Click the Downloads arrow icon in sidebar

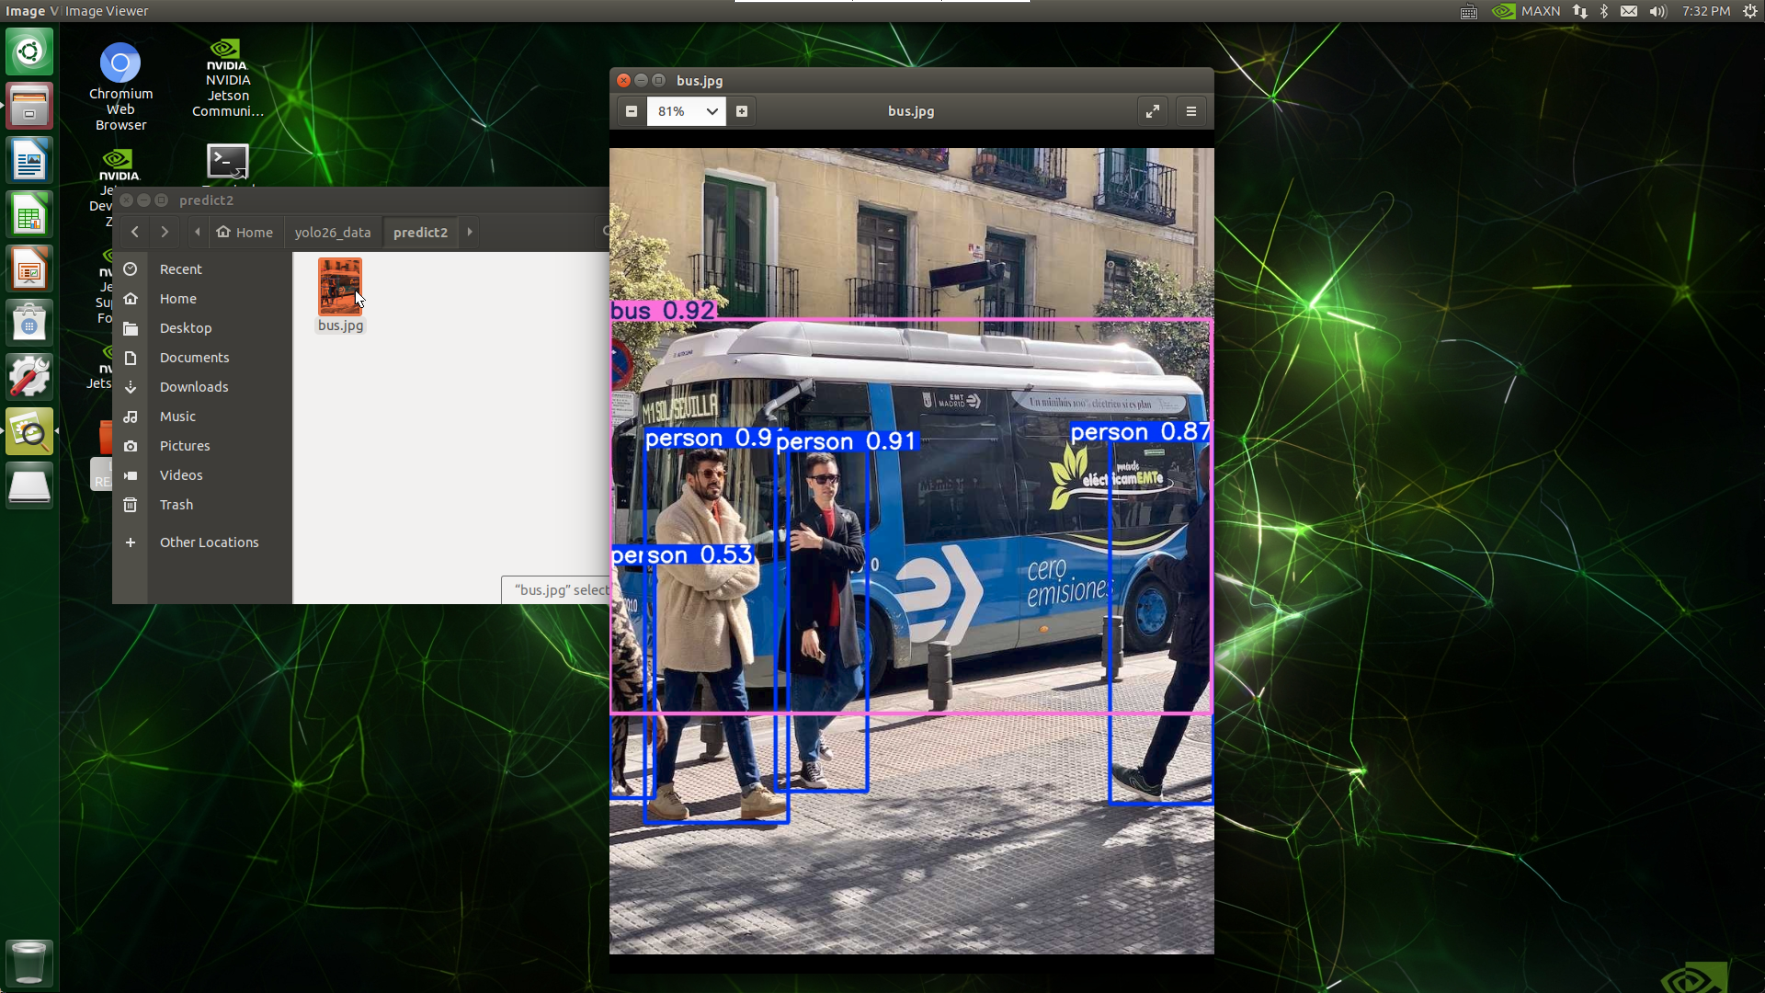130,387
